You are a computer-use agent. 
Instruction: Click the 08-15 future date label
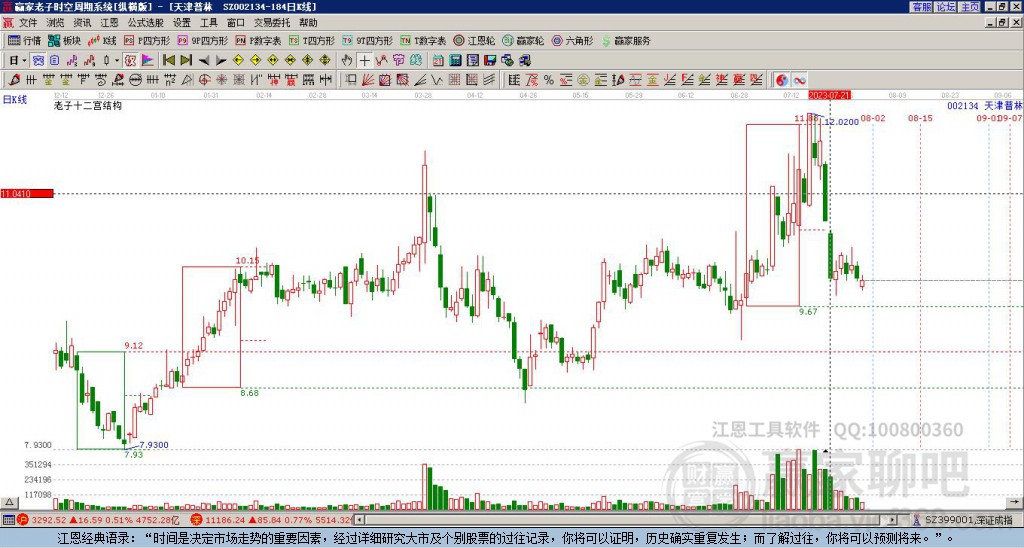[920, 118]
